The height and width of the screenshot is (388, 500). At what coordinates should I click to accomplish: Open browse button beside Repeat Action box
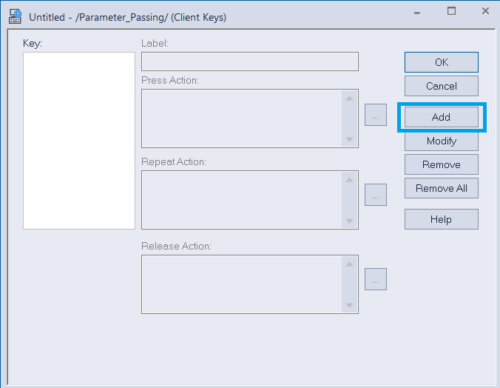[375, 194]
